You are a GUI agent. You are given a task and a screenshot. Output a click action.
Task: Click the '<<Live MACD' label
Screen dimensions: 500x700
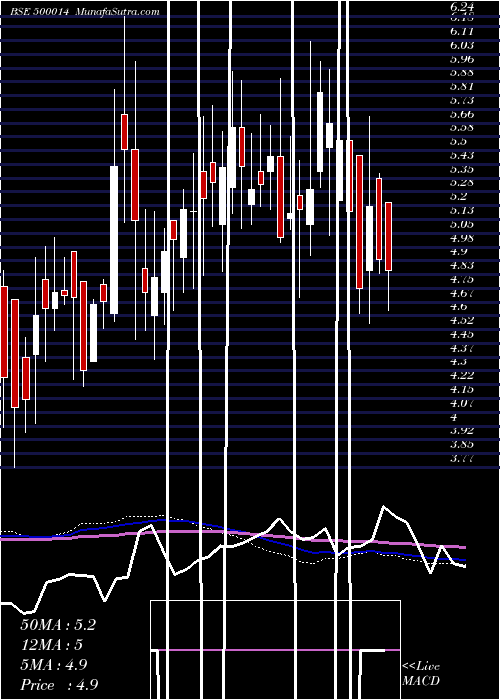pos(421,674)
